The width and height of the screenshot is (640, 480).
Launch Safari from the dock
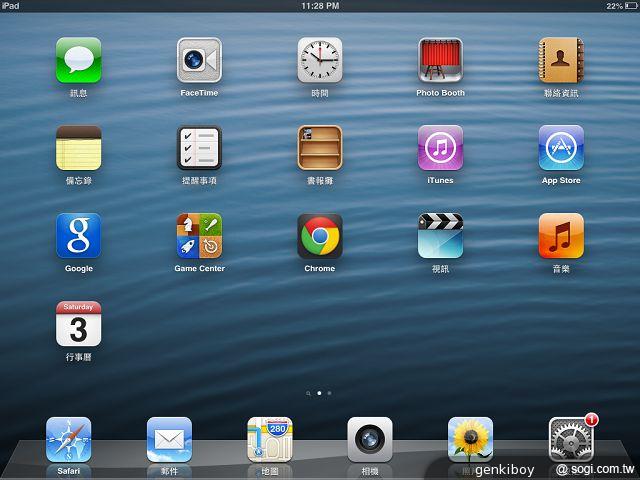click(x=68, y=439)
